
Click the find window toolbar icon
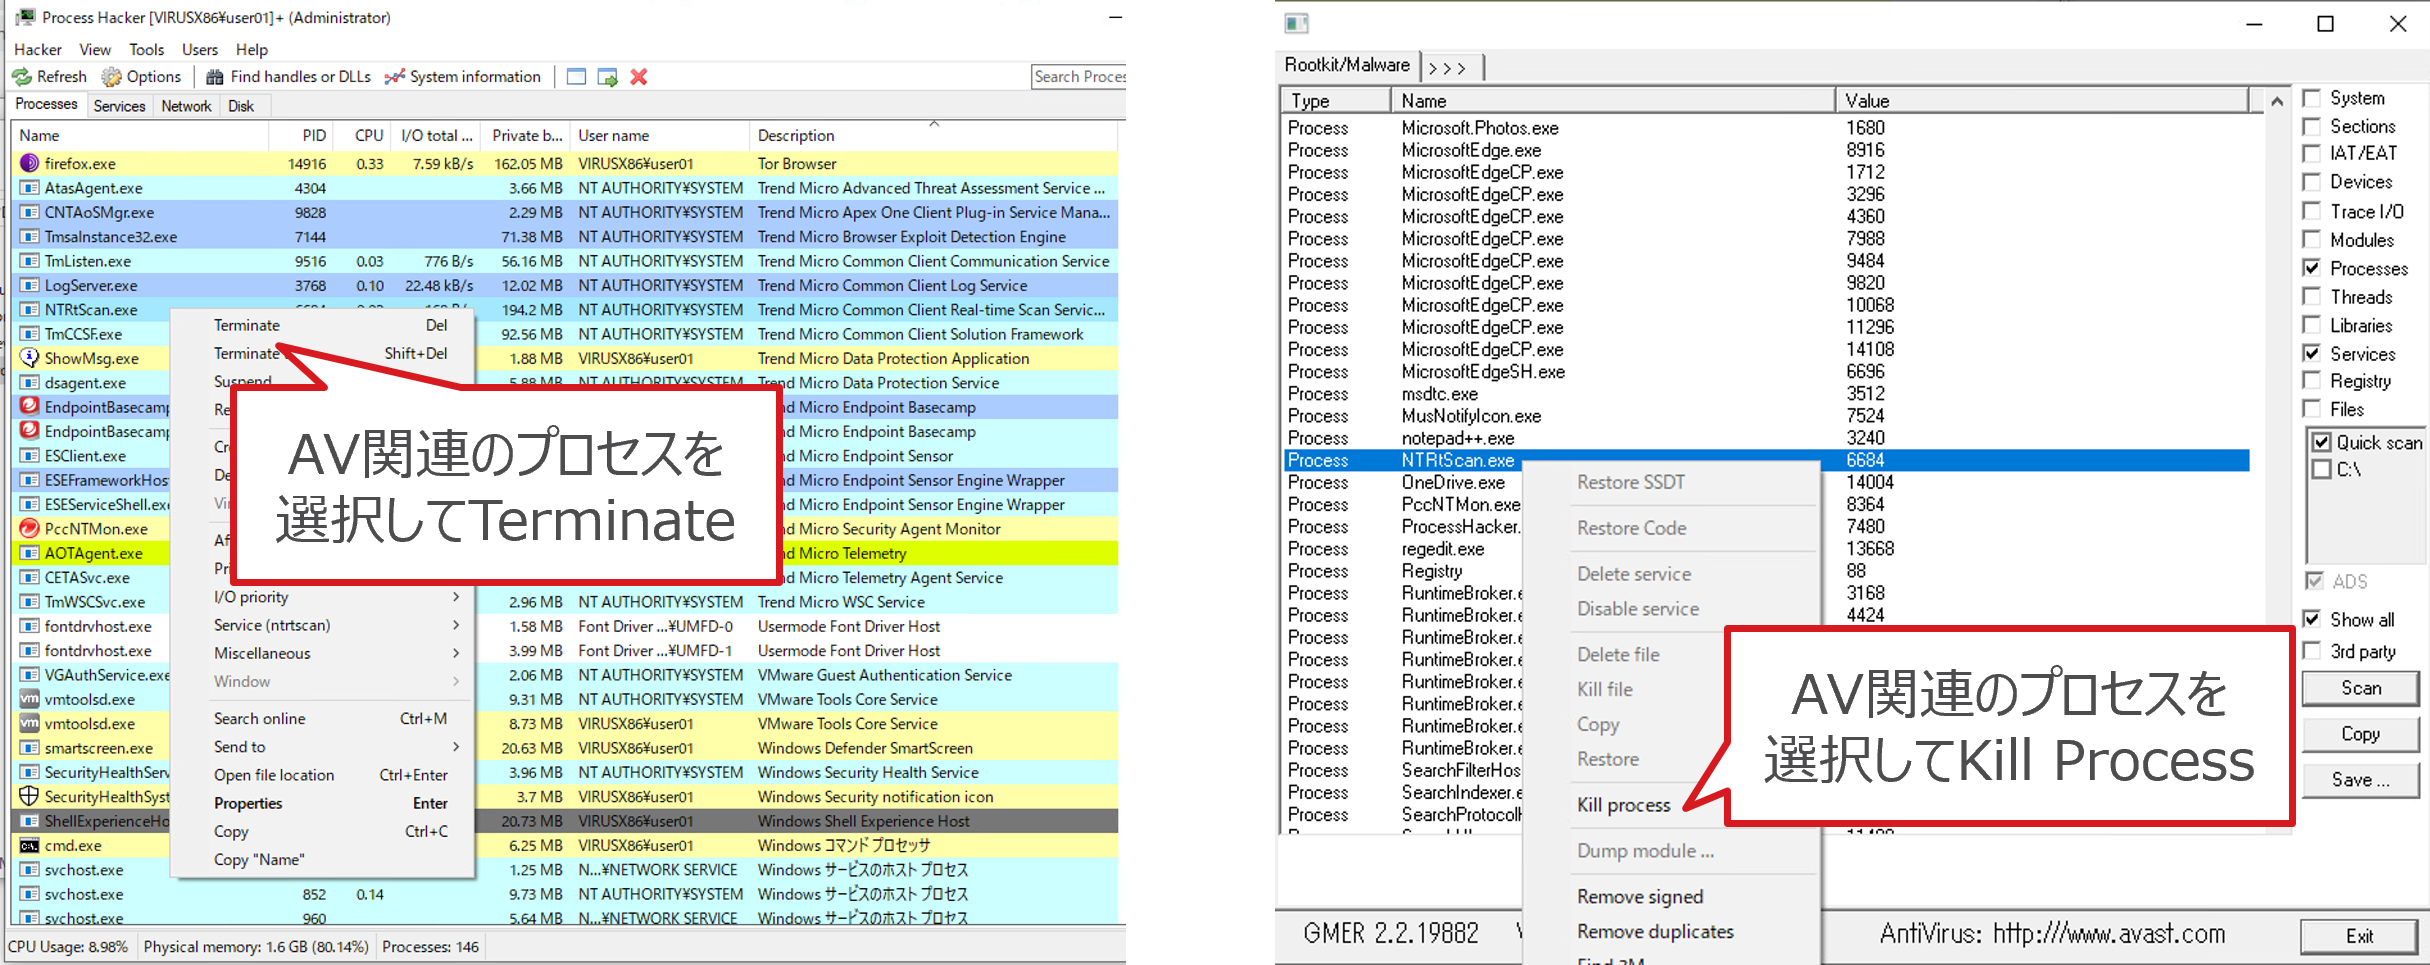[x=576, y=77]
